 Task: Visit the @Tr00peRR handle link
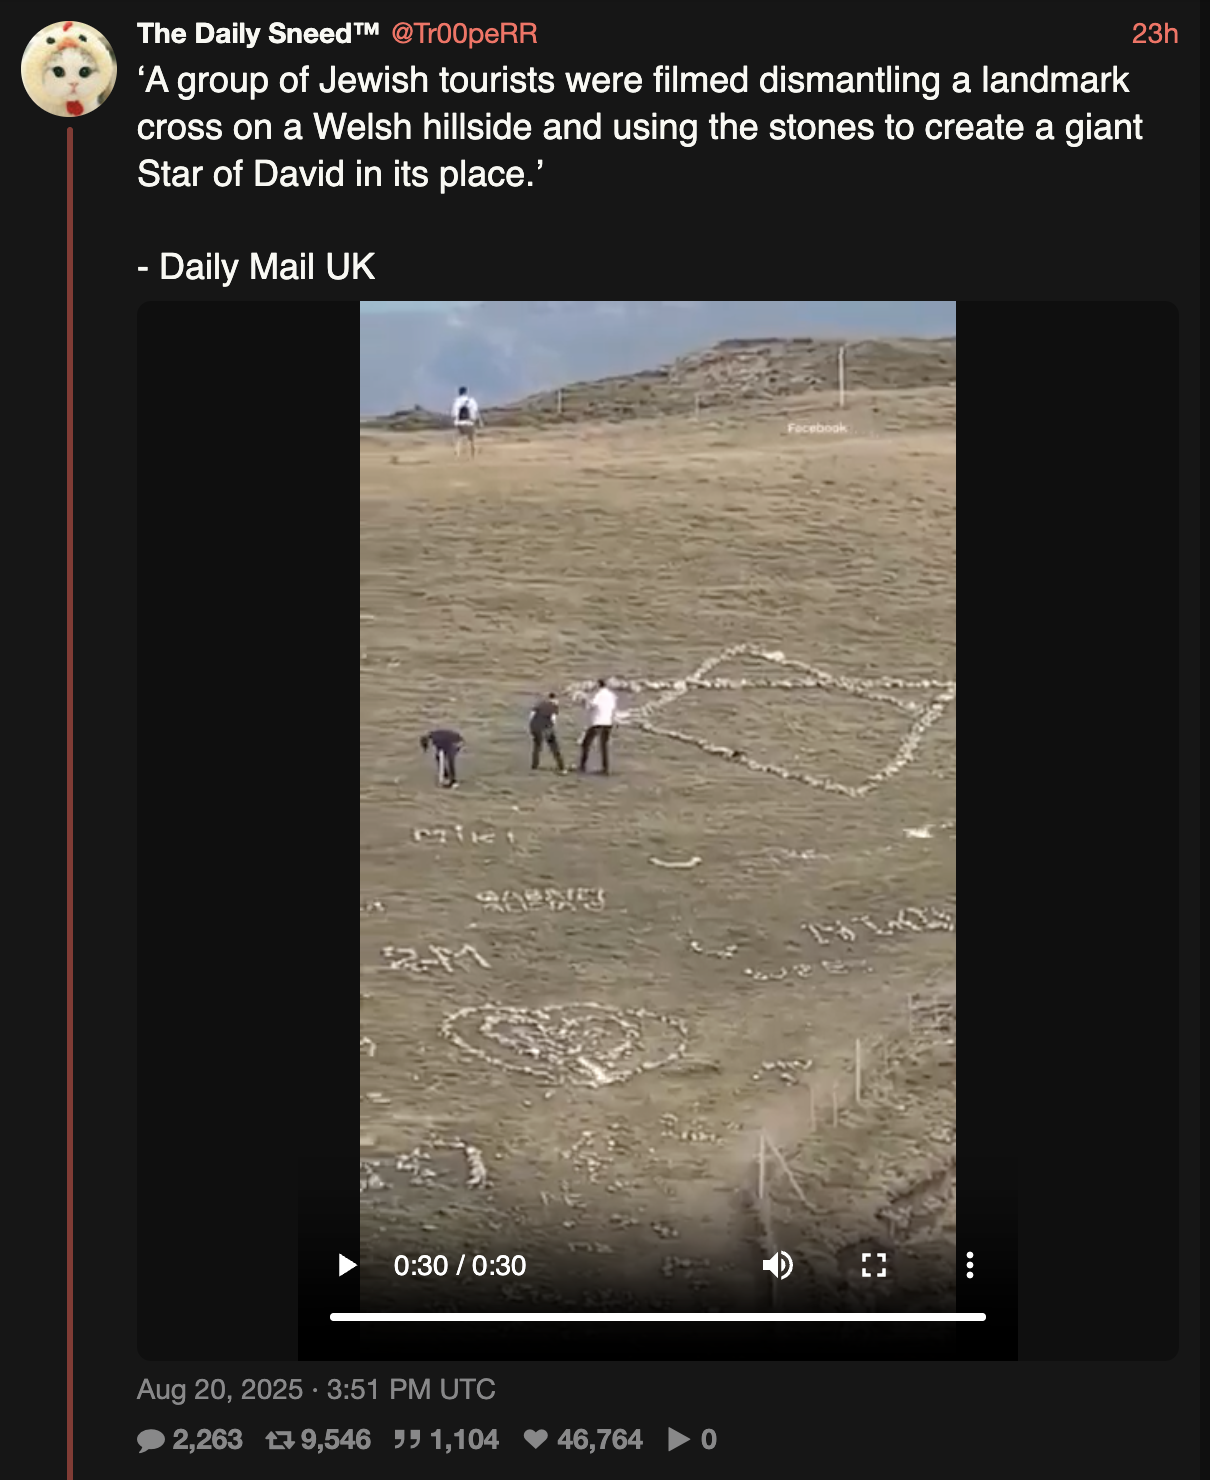click(464, 33)
